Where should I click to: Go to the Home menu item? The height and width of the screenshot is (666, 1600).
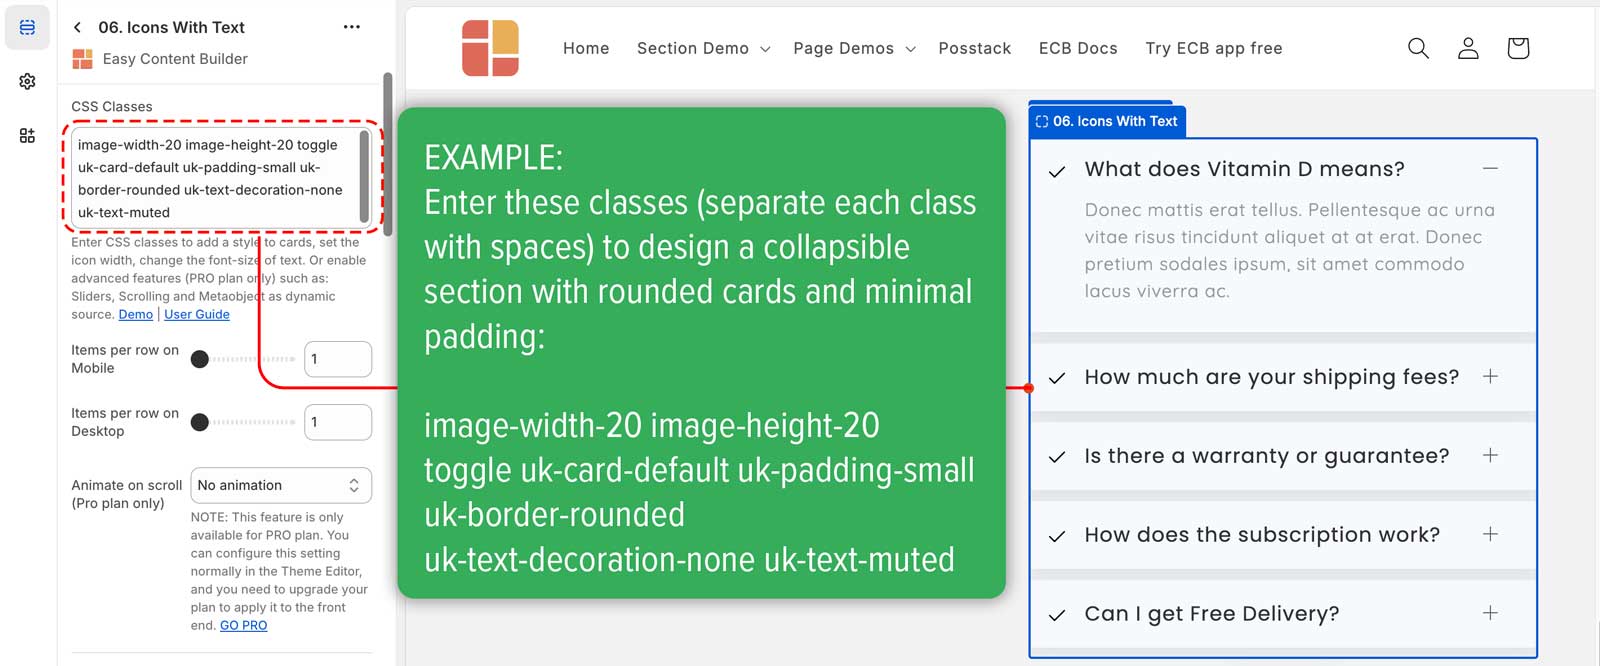[x=586, y=48]
